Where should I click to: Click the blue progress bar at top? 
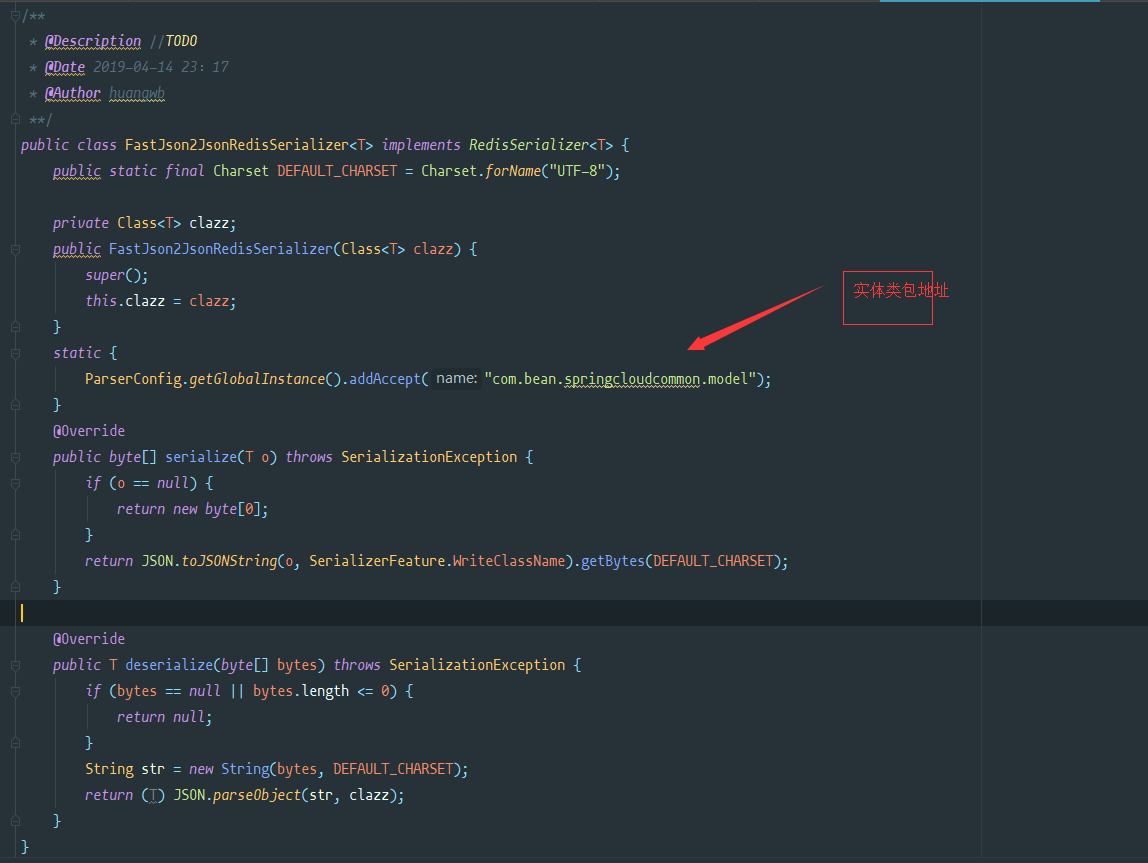point(990,4)
